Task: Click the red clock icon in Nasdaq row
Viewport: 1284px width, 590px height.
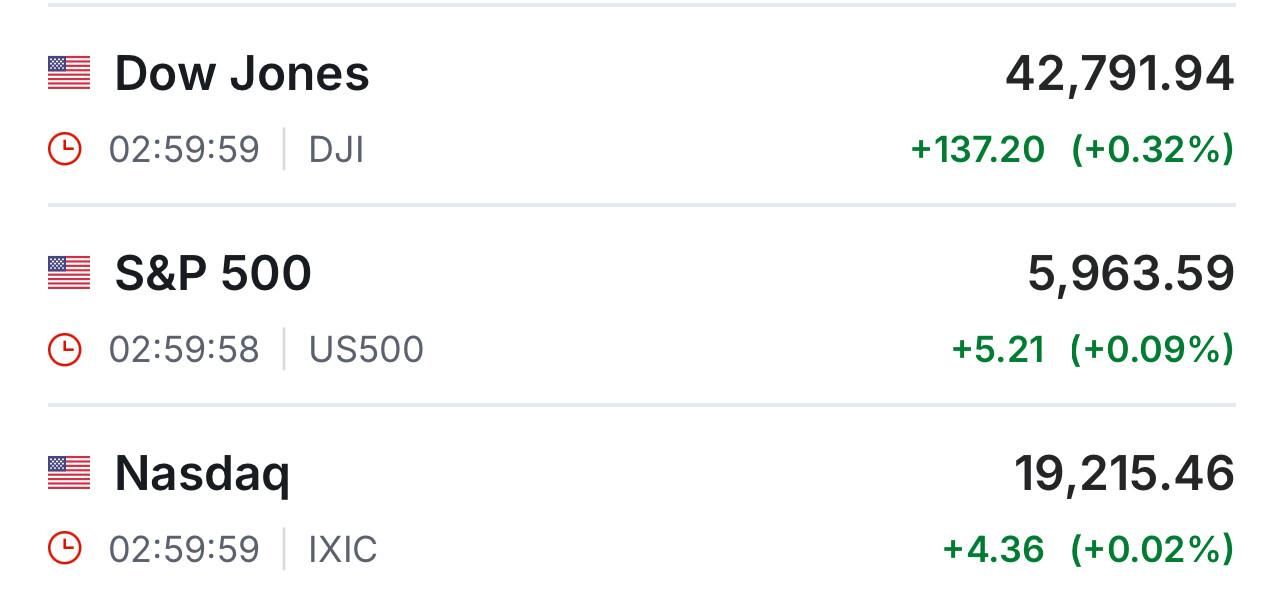Action: pyautogui.click(x=65, y=550)
